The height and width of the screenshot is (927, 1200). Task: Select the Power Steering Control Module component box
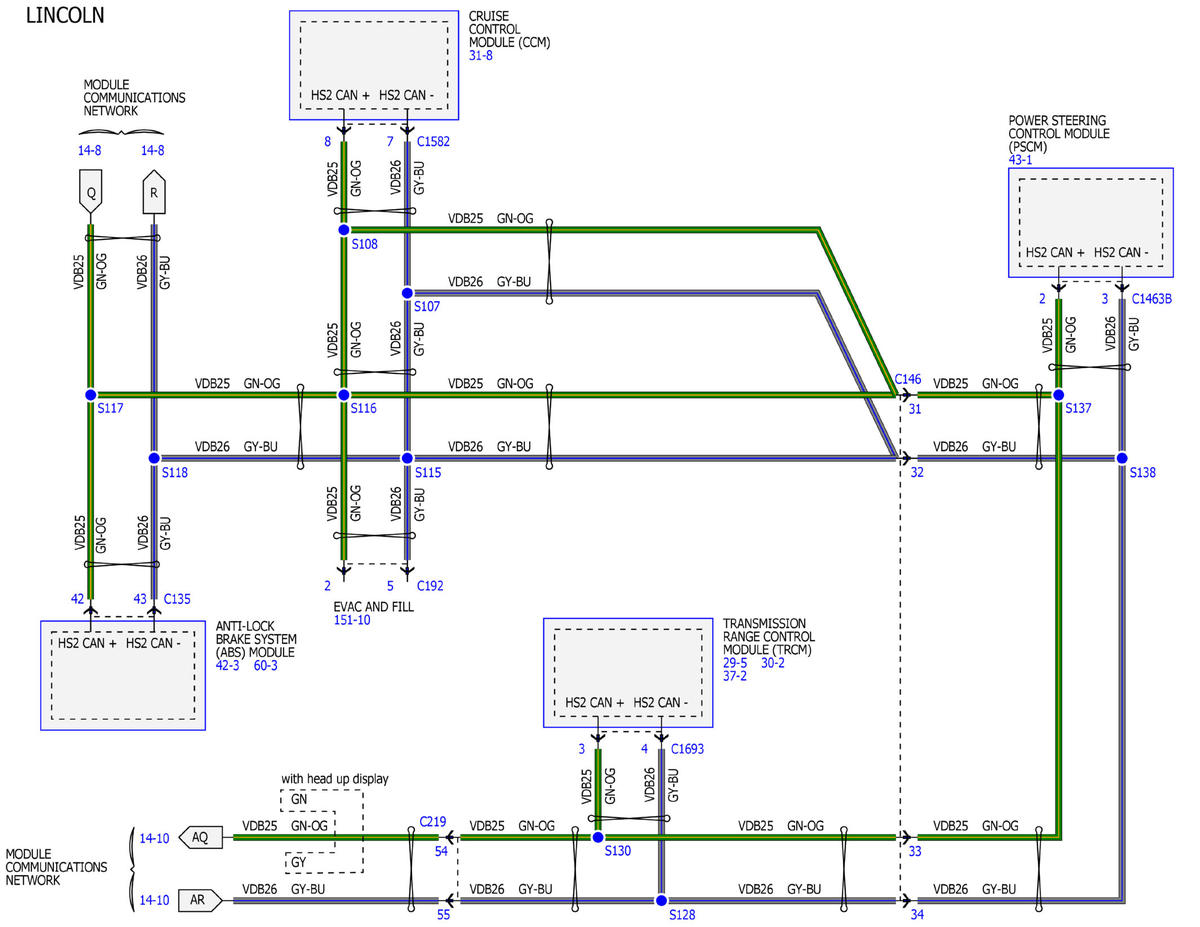pos(1093,222)
